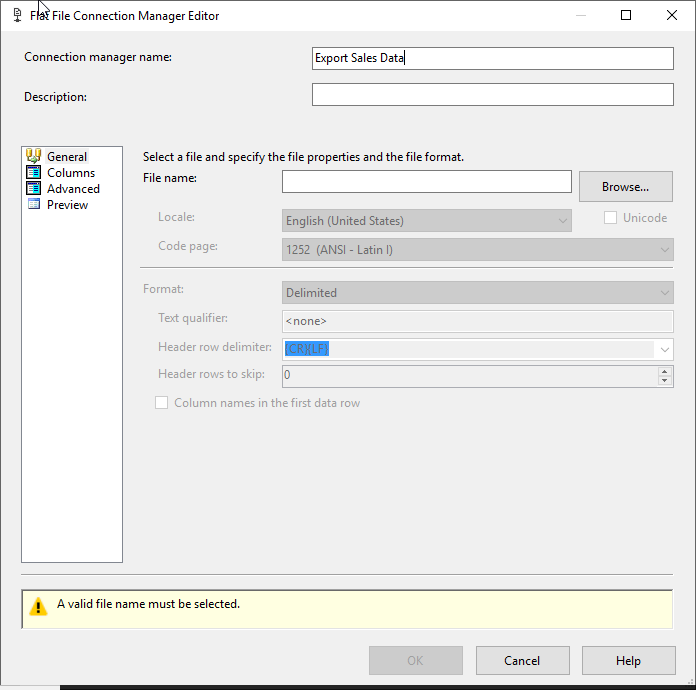The height and width of the screenshot is (690, 696).
Task: Click the yellow warning triangle icon
Action: (38, 606)
